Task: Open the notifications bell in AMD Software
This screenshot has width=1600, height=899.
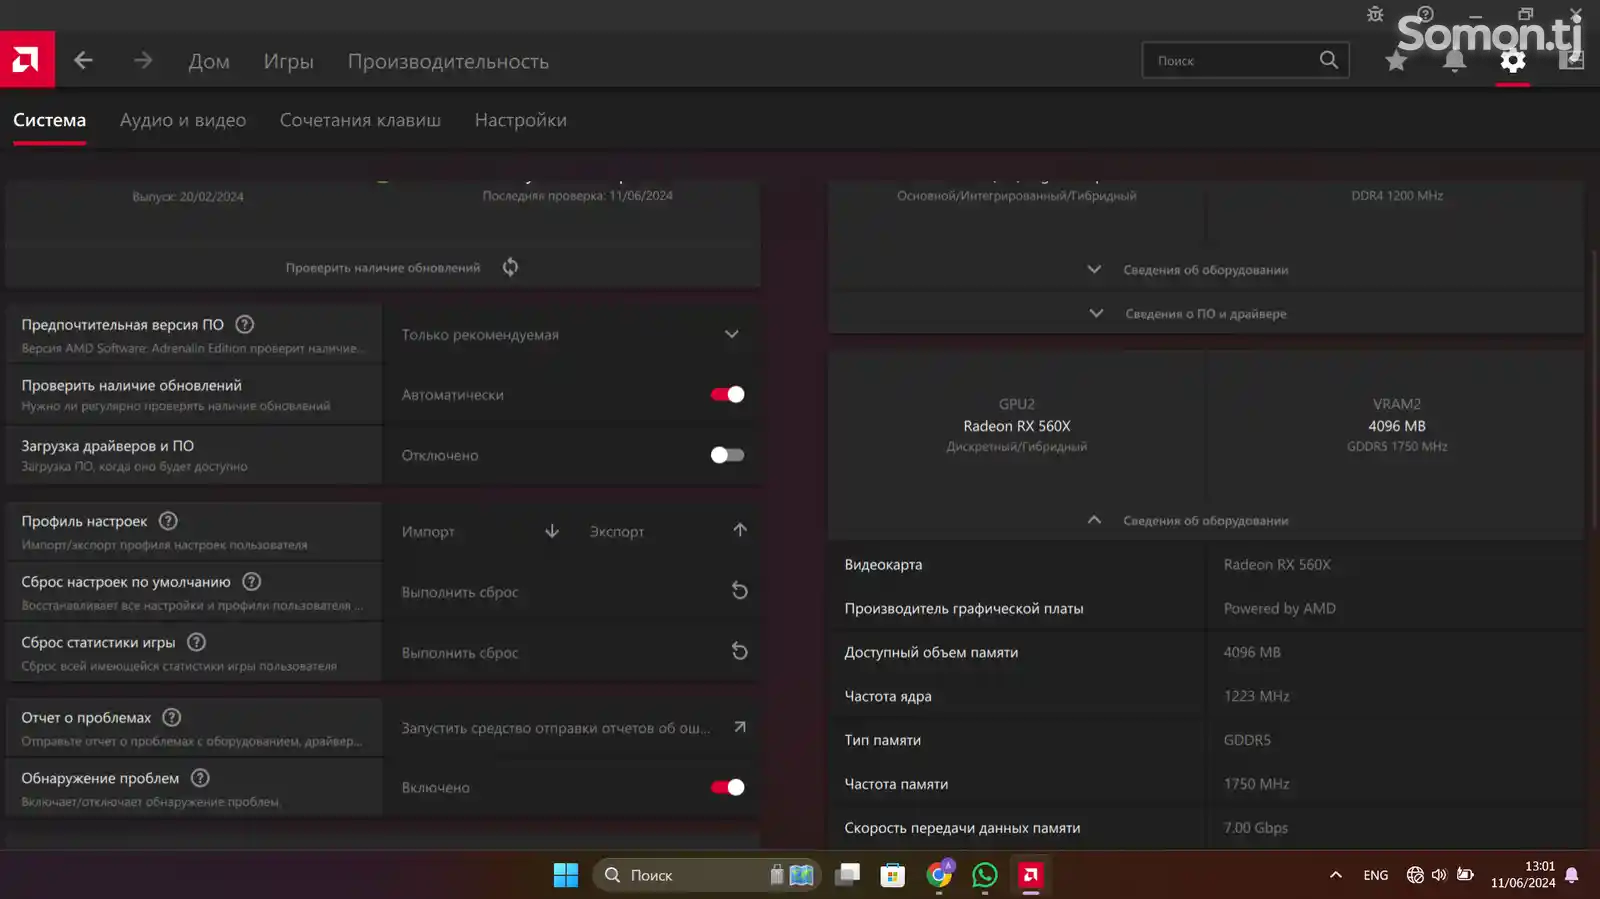Action: [x=1455, y=61]
